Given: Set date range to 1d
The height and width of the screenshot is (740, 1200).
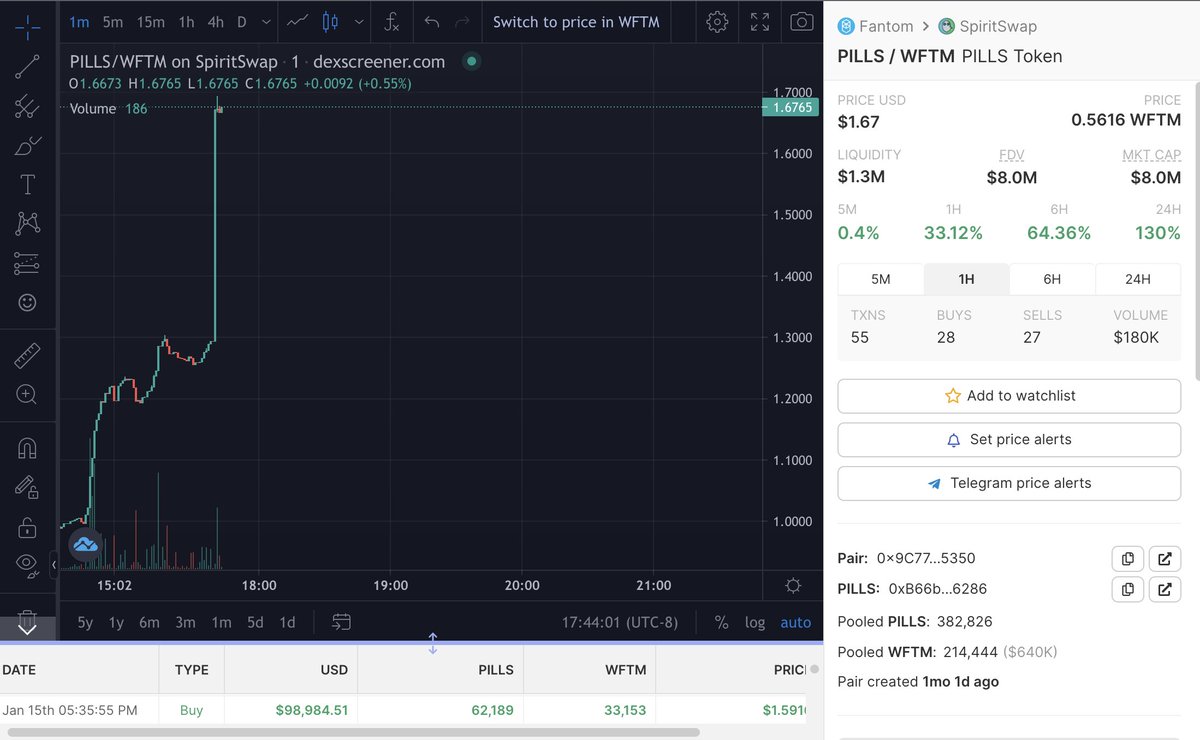Looking at the screenshot, I should pos(287,622).
